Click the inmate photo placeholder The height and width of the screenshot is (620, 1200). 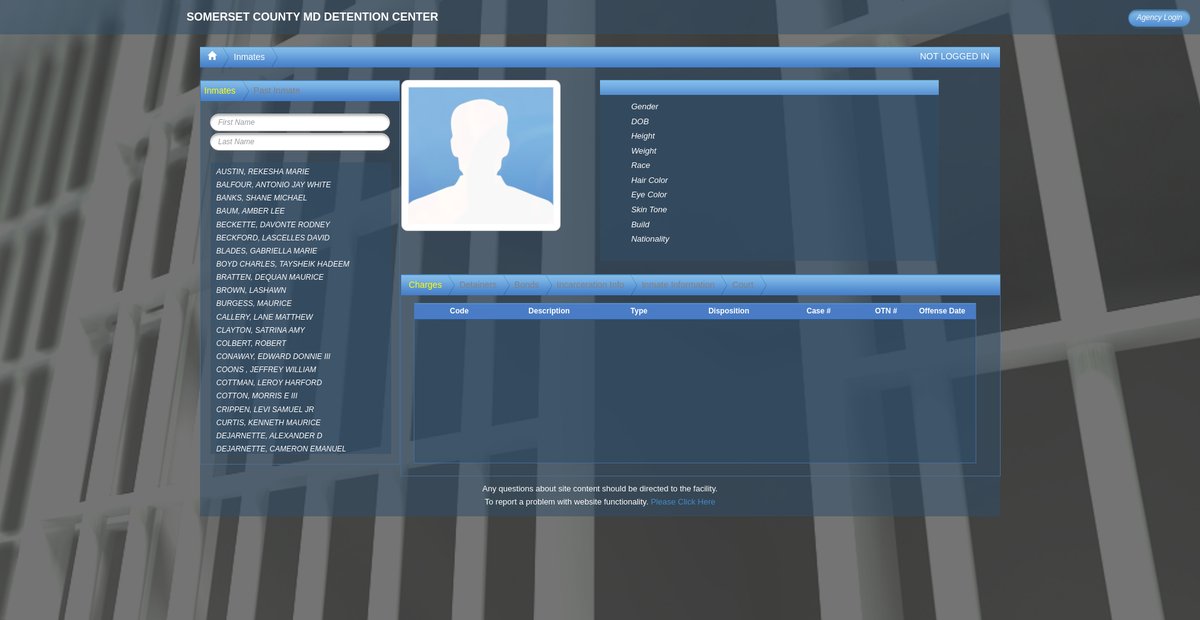[481, 155]
